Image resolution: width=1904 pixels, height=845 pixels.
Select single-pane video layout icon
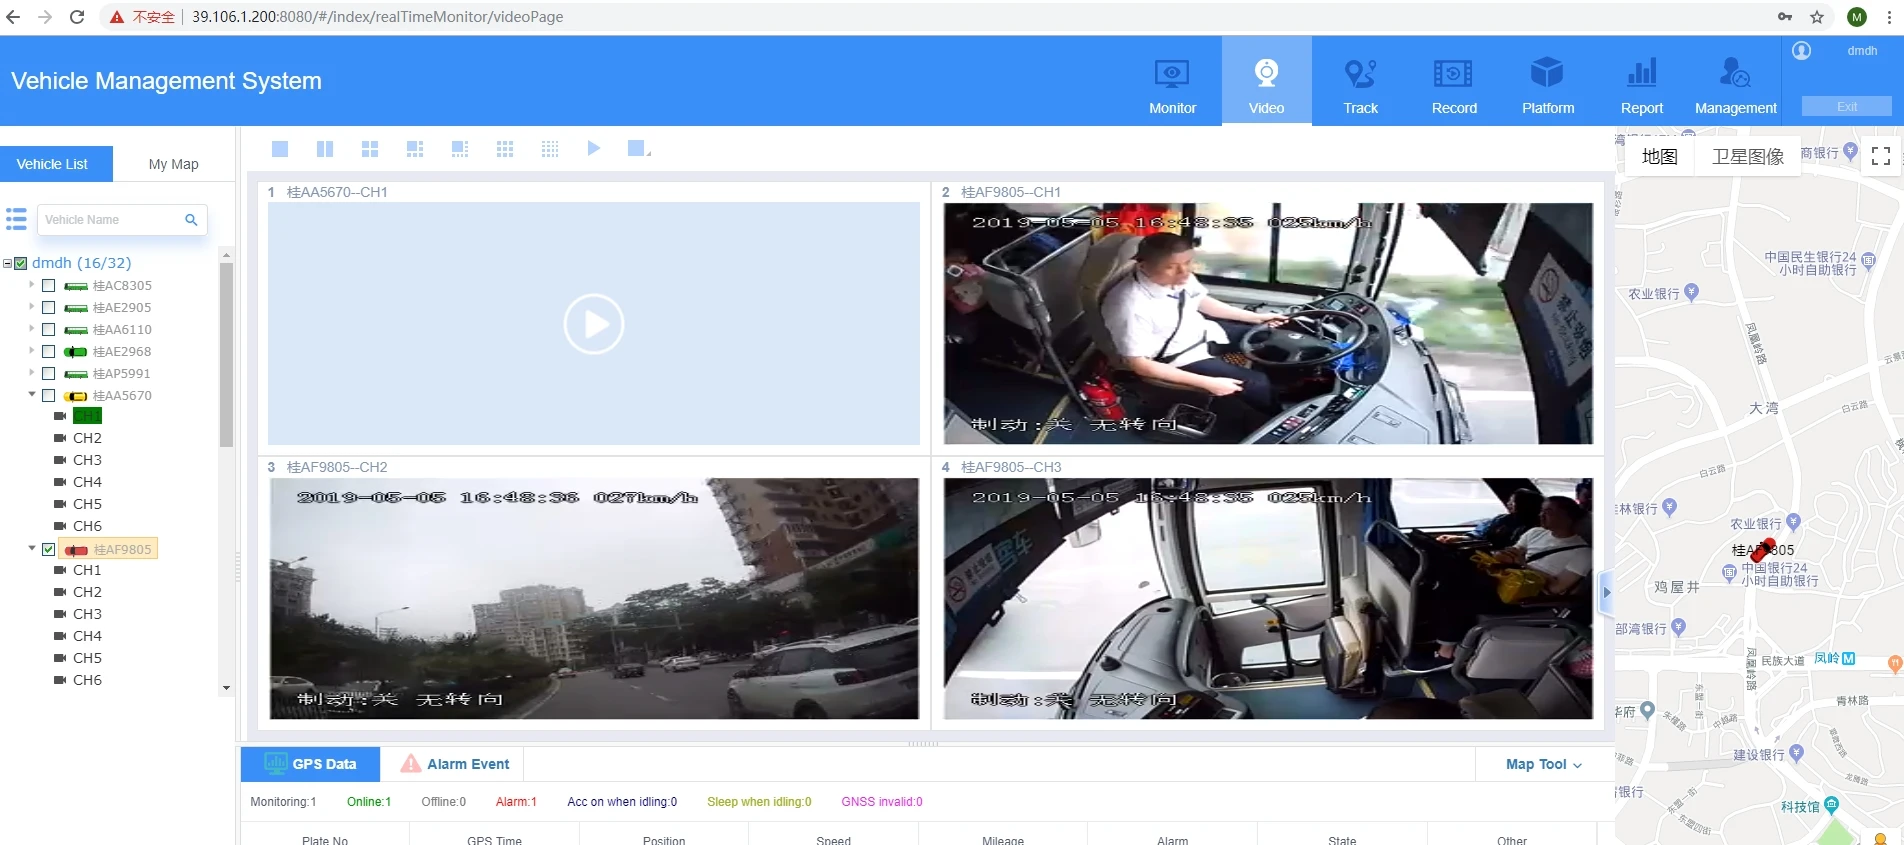click(x=280, y=149)
